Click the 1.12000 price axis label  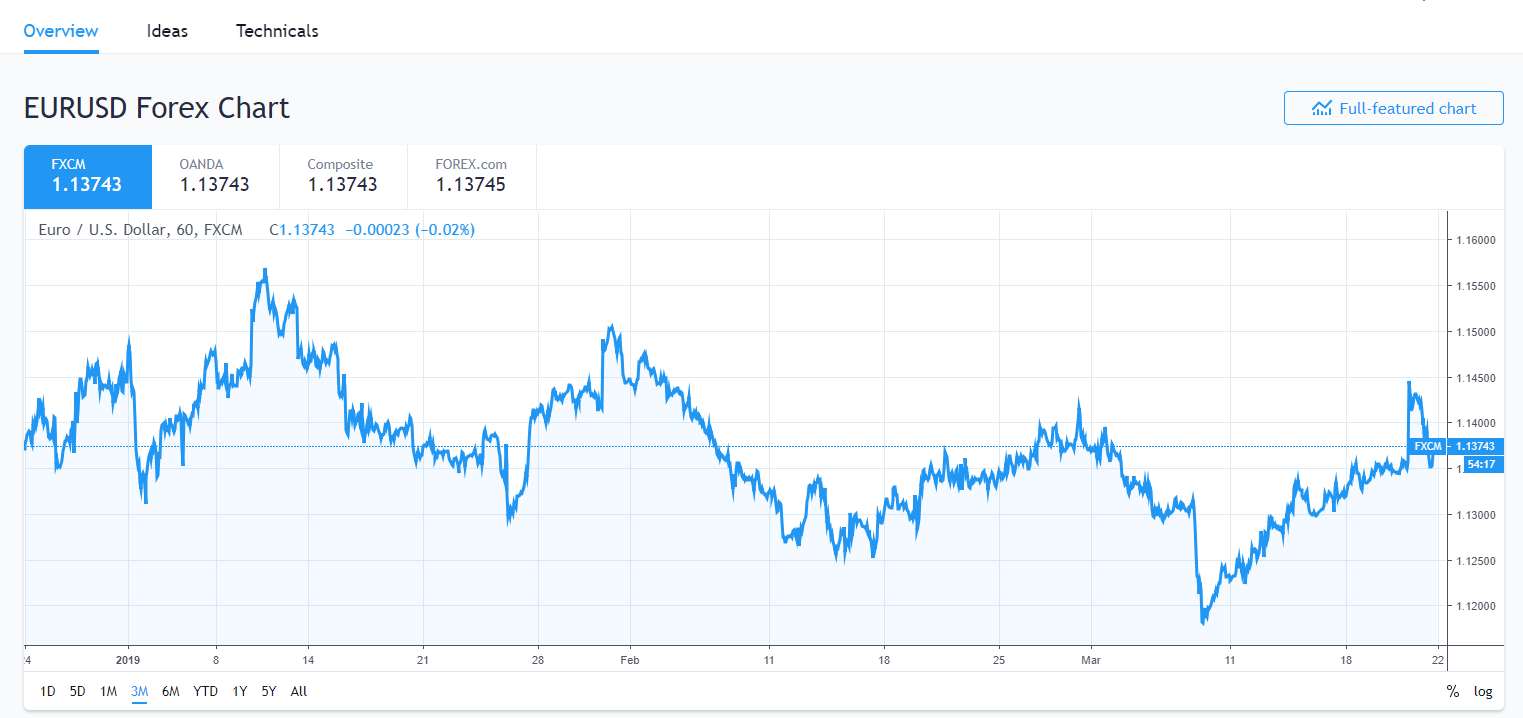point(1474,606)
